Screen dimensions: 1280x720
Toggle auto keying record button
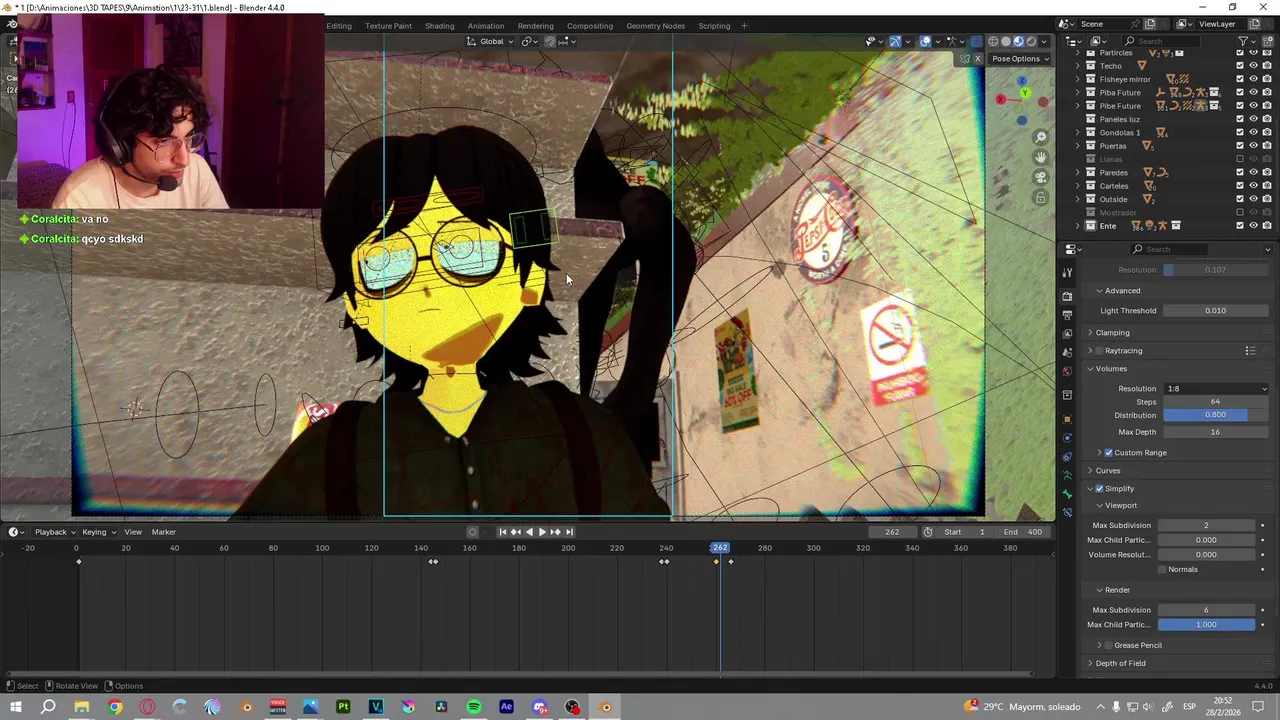[473, 532]
